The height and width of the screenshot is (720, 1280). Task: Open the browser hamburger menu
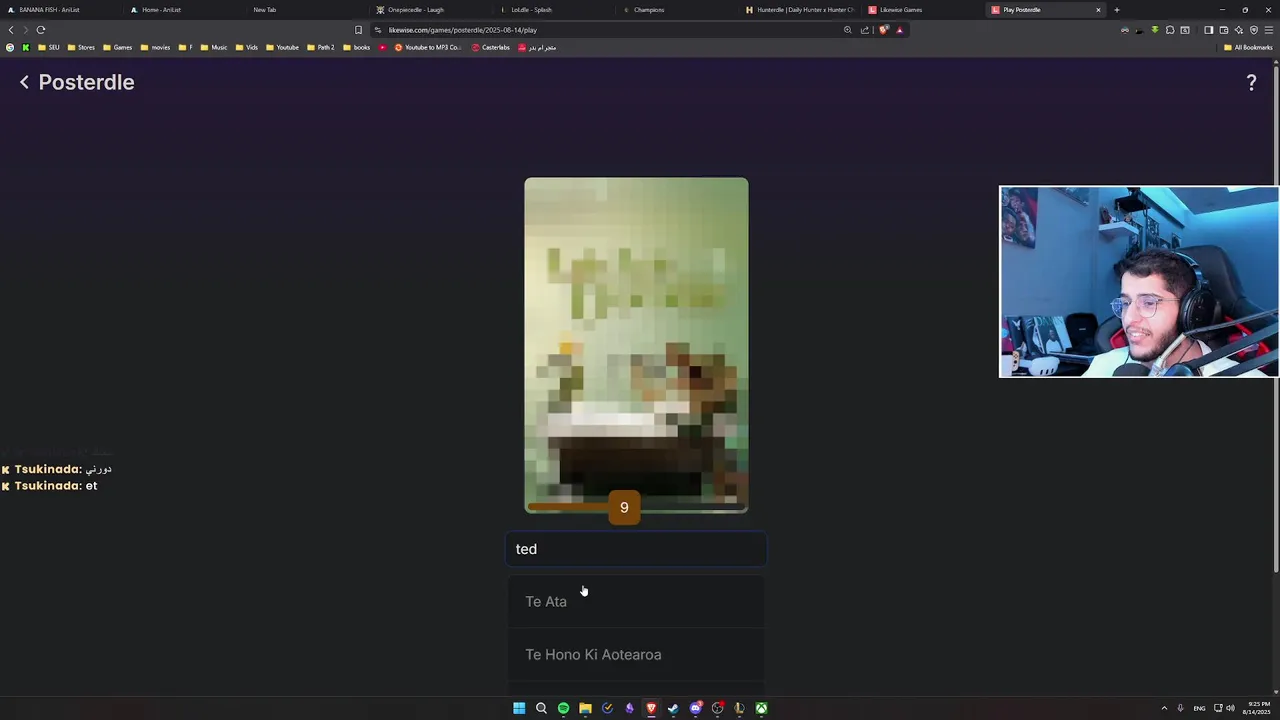click(x=1269, y=30)
